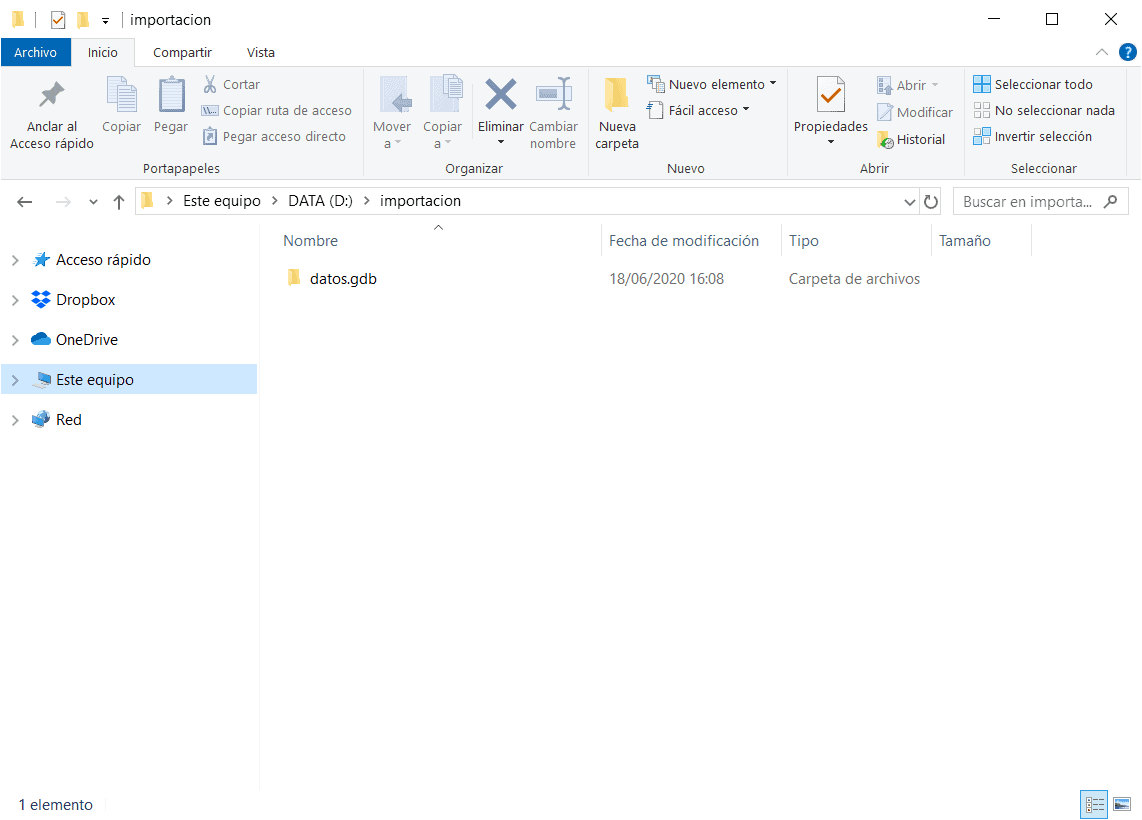The image size is (1142, 820).
Task: Collapse the ribbon with chevron arrow
Action: tap(1101, 52)
